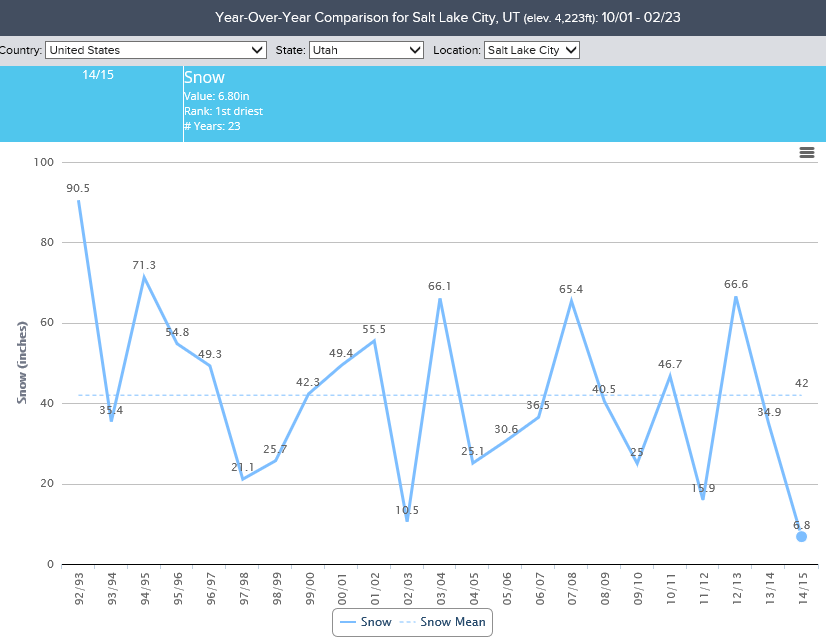Click the dashed Snow Mean line label 42
Screen dimensions: 826x644
tap(801, 383)
